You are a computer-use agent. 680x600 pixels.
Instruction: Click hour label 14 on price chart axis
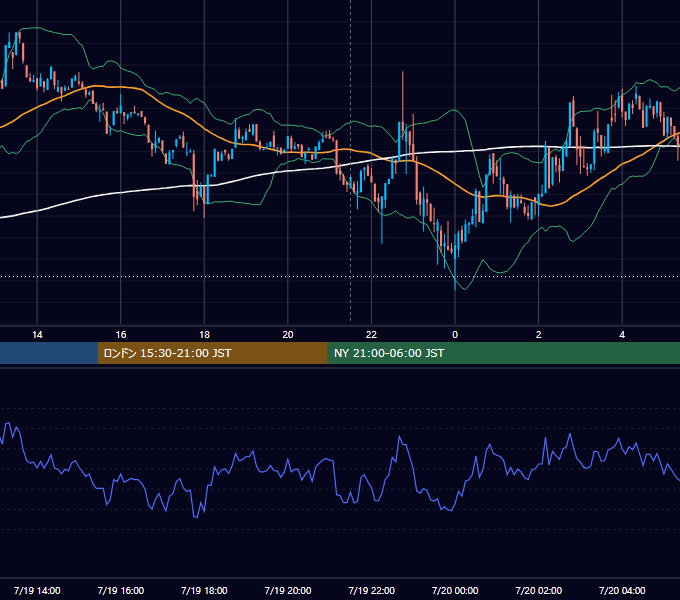coord(37,335)
